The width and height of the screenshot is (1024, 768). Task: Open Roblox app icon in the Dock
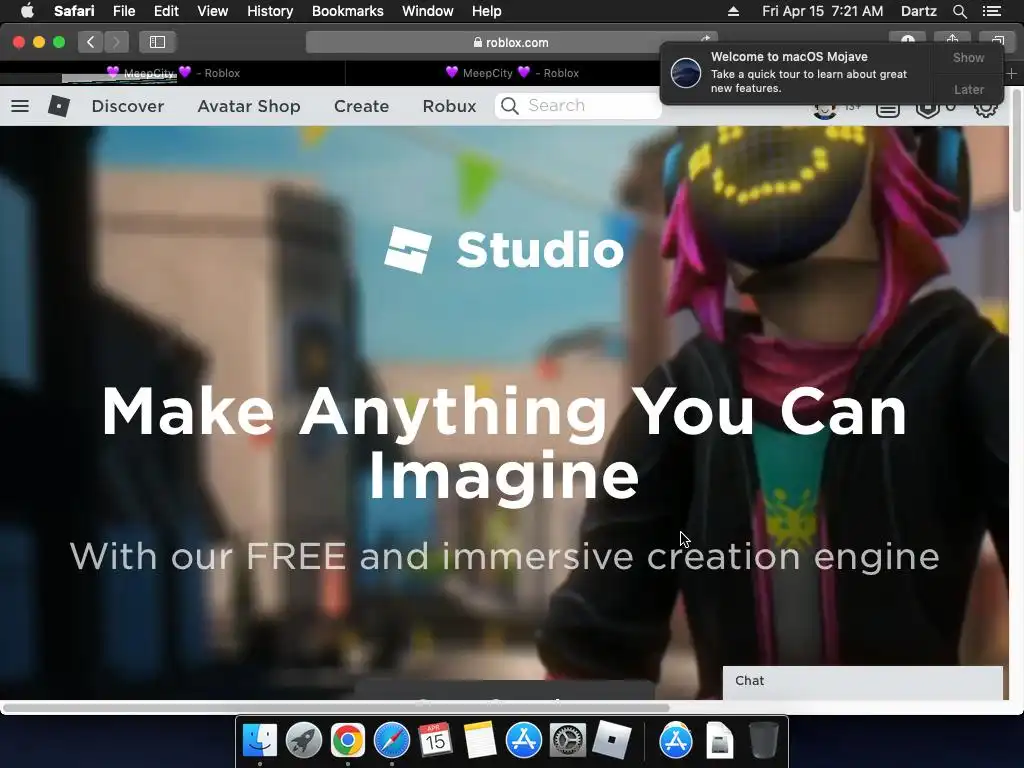[612, 740]
